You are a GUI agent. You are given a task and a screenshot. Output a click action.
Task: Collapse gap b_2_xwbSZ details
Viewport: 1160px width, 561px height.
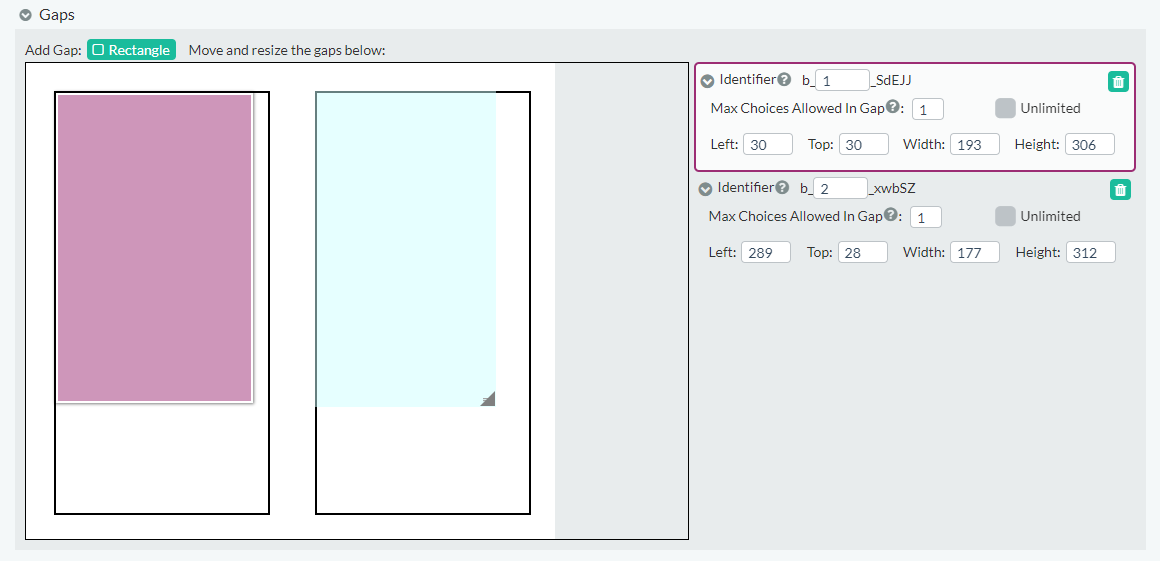[x=706, y=189]
